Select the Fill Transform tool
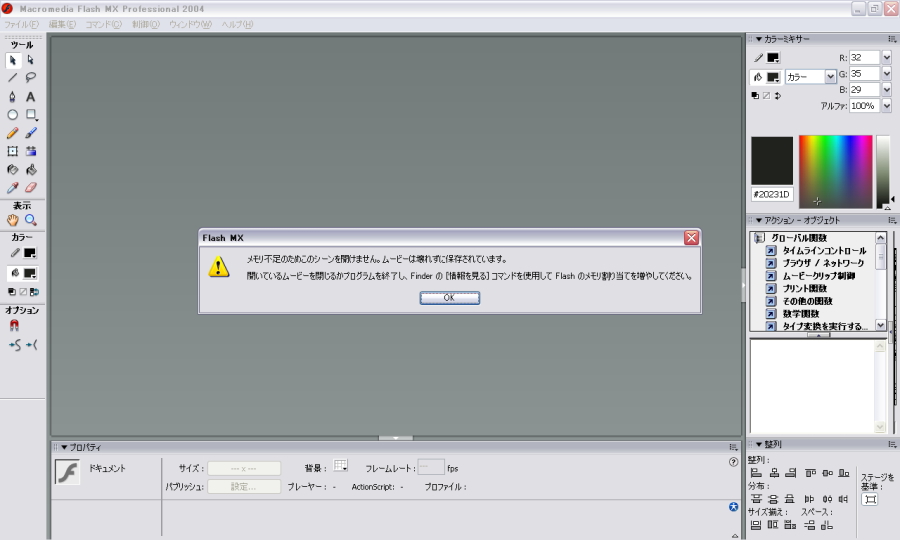This screenshot has height=540, width=900. point(30,151)
